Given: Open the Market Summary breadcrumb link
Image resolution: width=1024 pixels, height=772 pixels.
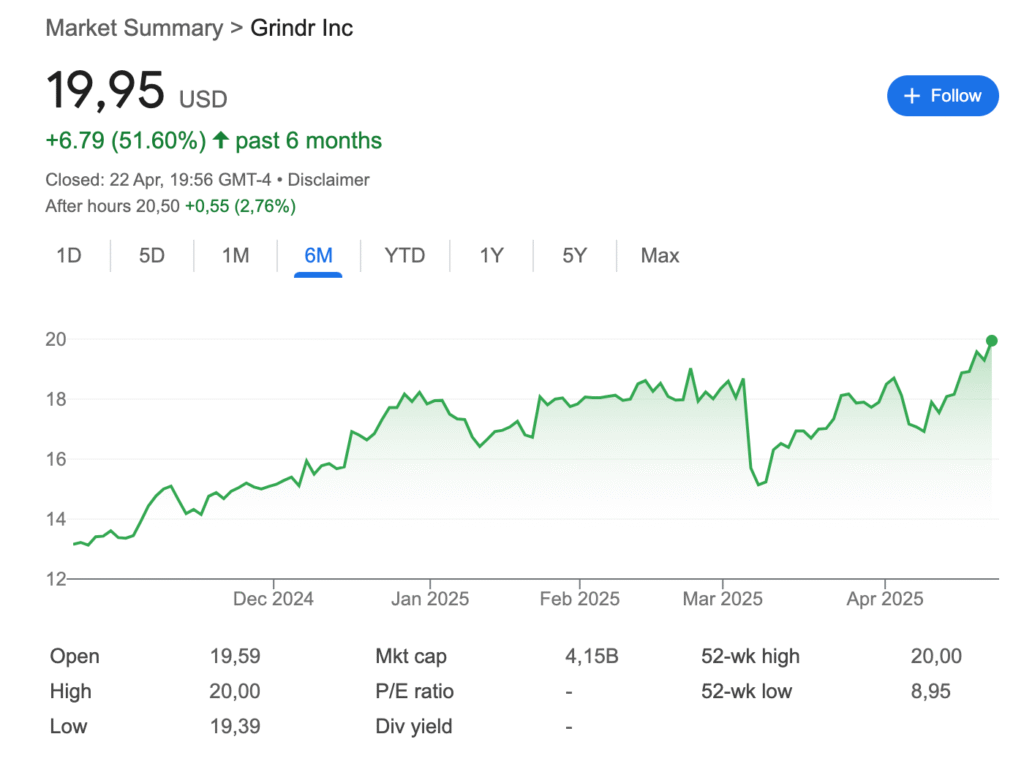Looking at the screenshot, I should click(135, 28).
